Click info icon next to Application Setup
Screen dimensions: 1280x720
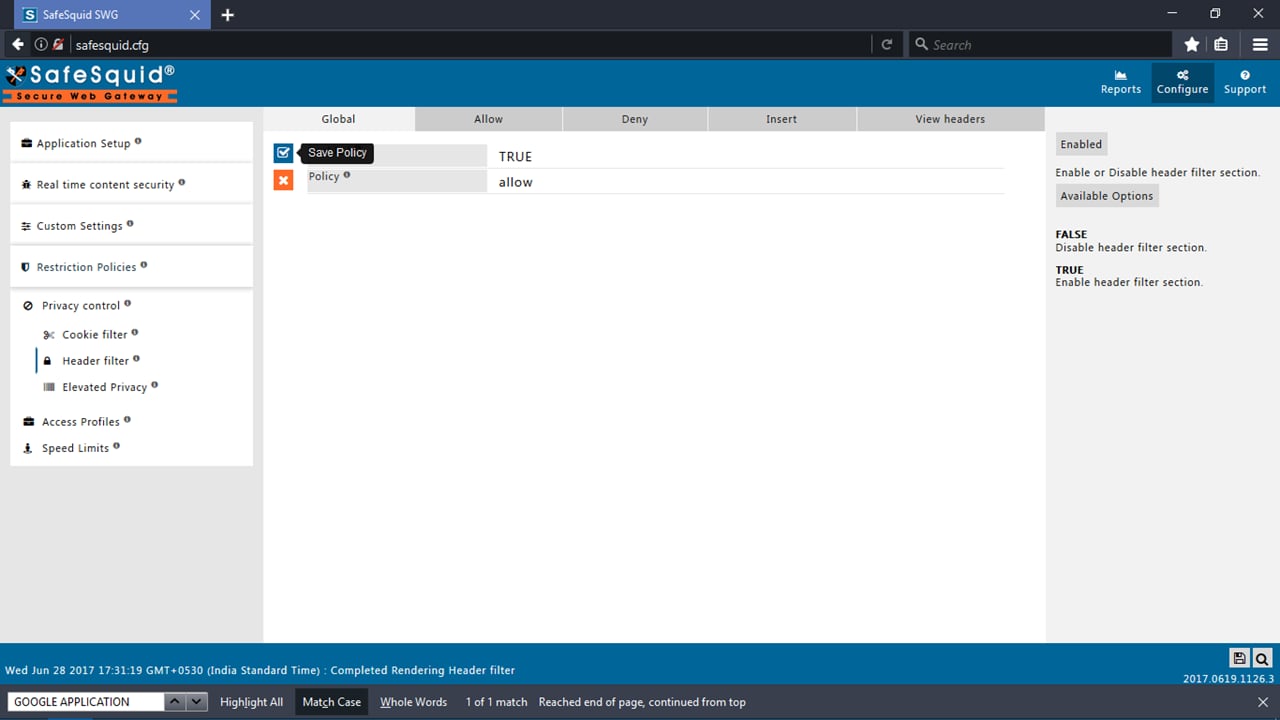point(138,141)
